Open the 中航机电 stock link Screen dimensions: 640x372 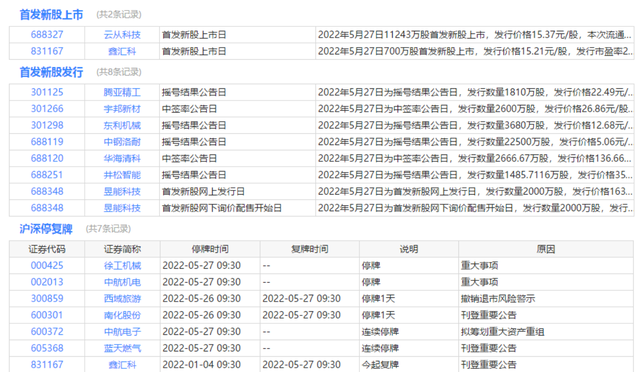(122, 282)
